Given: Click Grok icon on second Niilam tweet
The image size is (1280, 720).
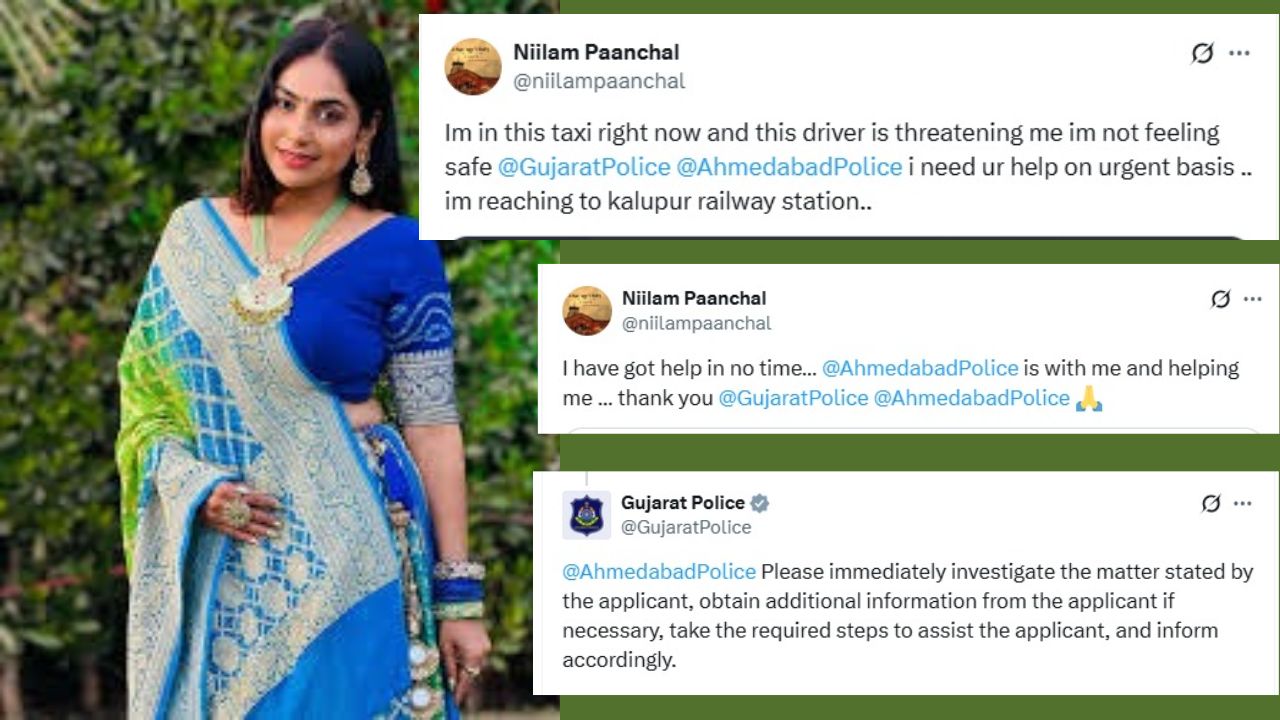Looking at the screenshot, I should [x=1220, y=299].
